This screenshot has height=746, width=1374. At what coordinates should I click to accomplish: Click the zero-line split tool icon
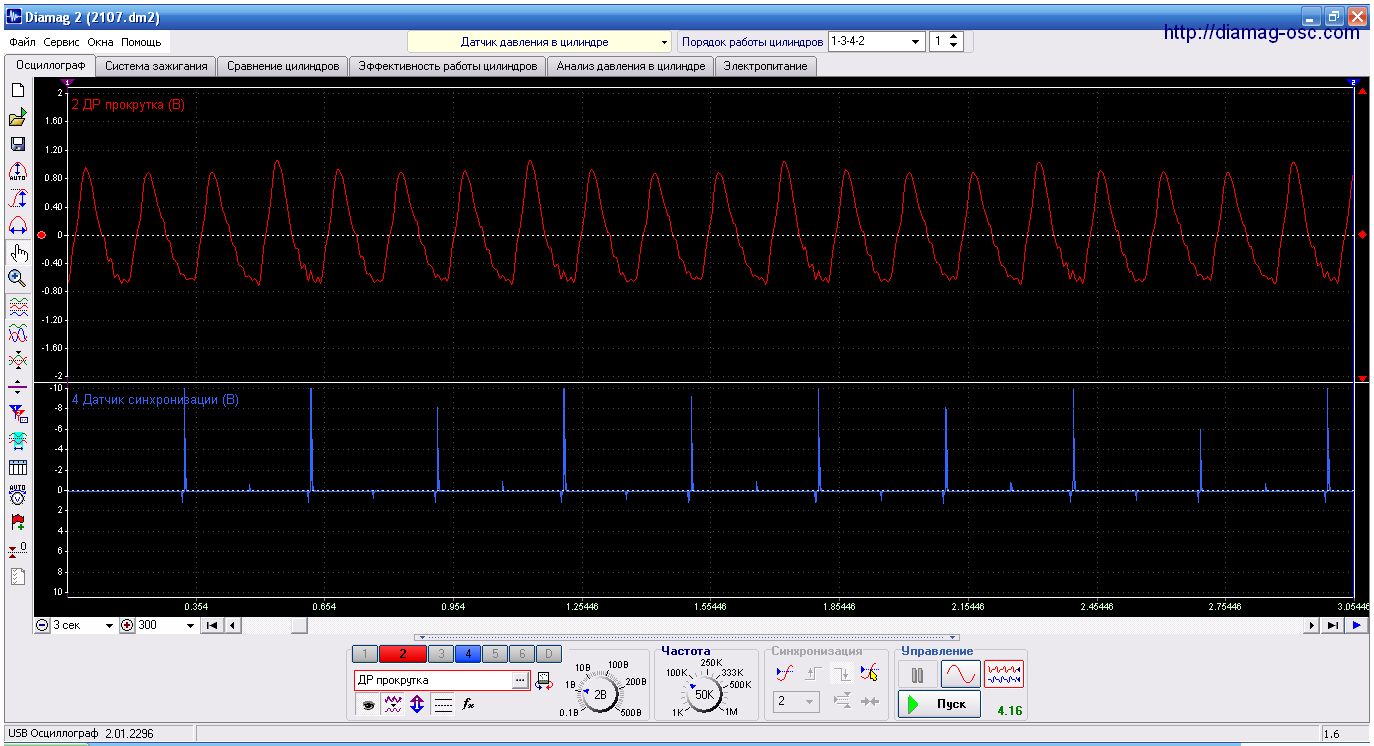(17, 387)
